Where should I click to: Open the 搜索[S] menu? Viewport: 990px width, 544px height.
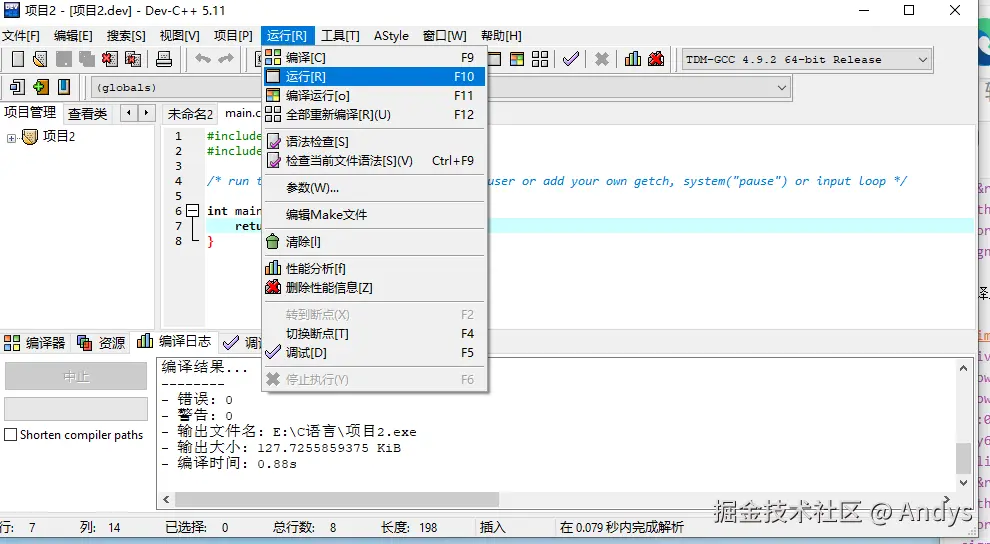tap(126, 36)
